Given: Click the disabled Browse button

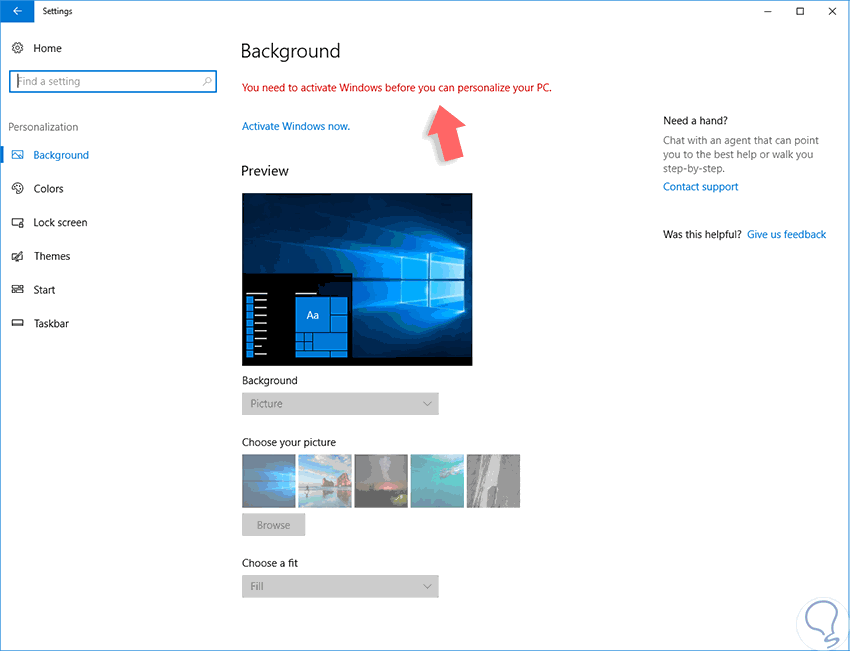Looking at the screenshot, I should (x=273, y=525).
